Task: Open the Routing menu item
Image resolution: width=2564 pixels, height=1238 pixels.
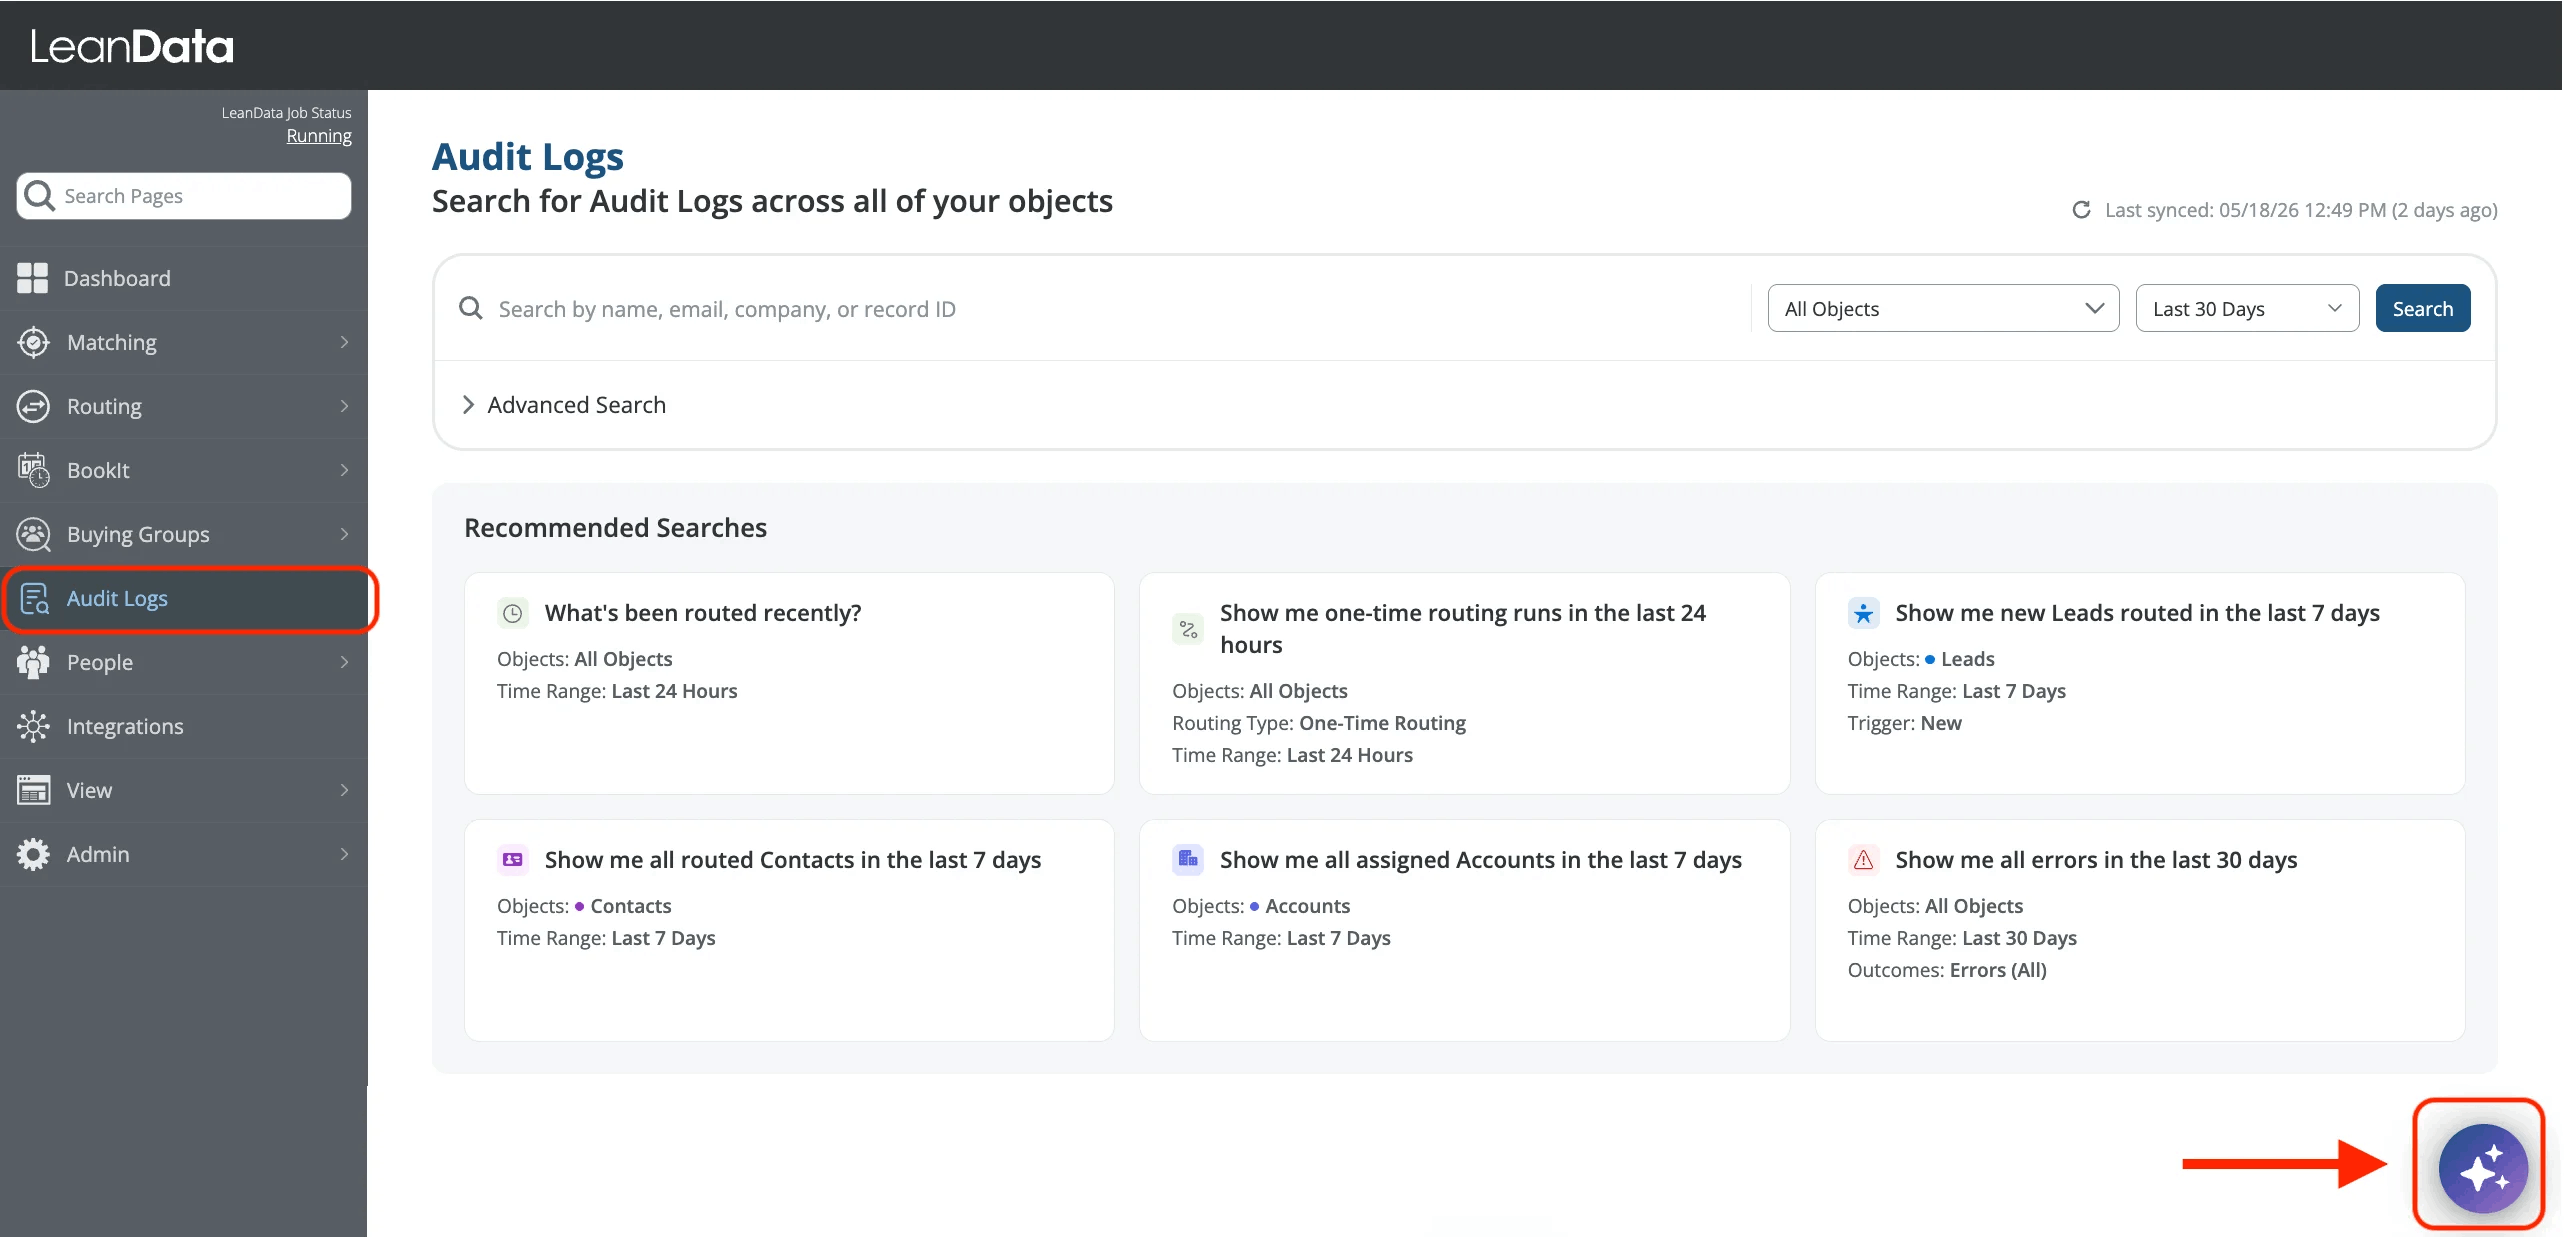Action: point(184,406)
